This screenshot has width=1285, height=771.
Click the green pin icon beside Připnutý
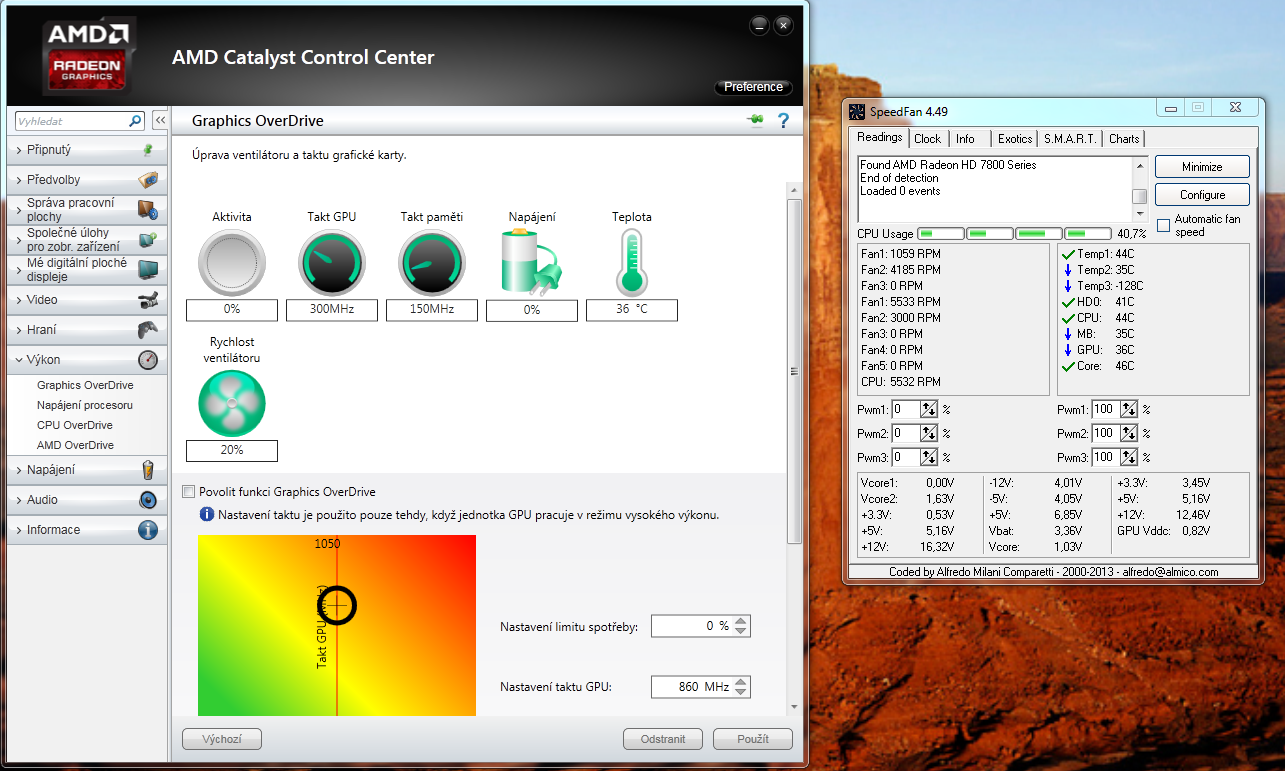pos(148,150)
